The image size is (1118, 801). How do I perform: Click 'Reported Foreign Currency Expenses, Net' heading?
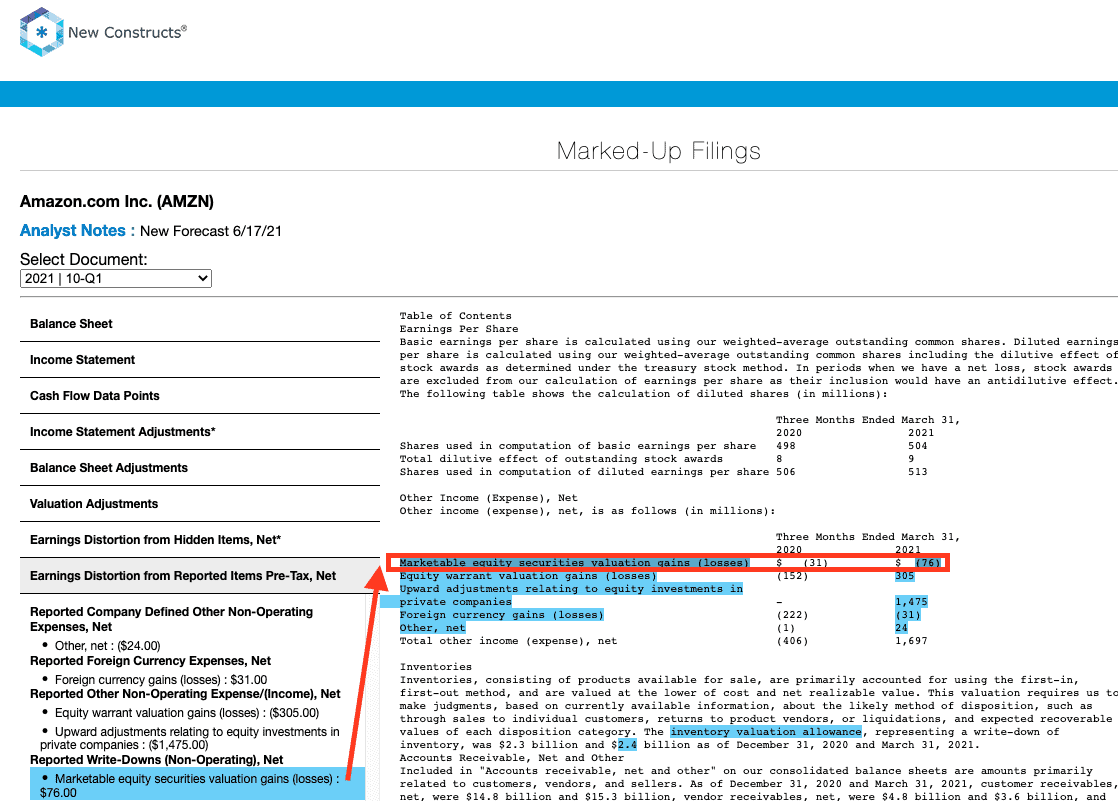coord(150,661)
